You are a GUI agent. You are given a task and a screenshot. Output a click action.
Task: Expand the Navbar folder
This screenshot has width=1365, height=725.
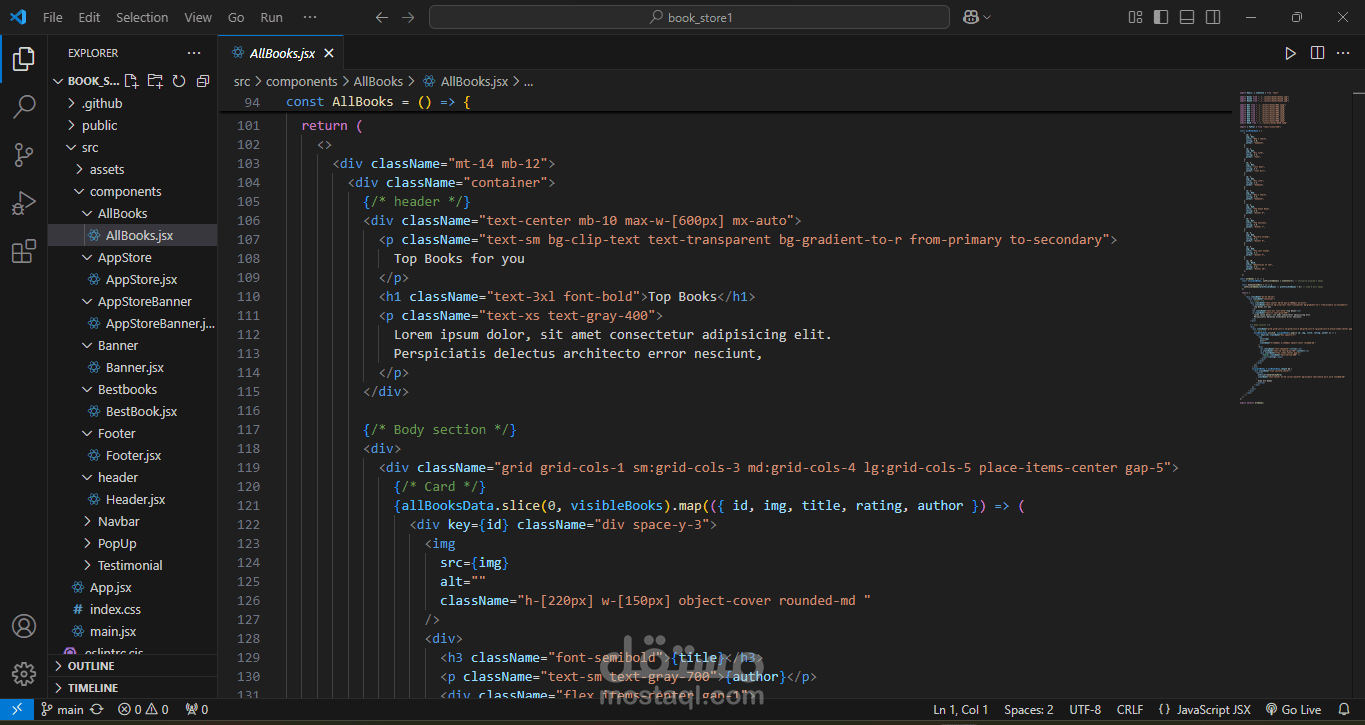pyautogui.click(x=118, y=521)
